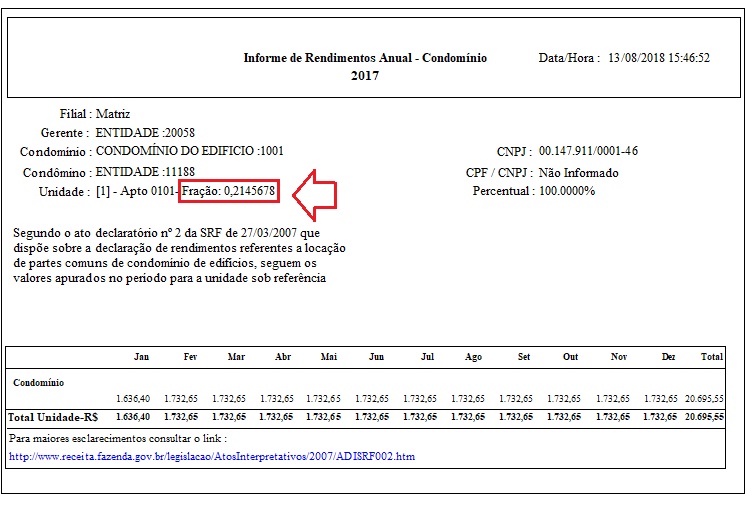Image resolution: width=747 pixels, height=512 pixels.
Task: Select the report title Informe de Rendimentos Anual
Action: [365, 58]
